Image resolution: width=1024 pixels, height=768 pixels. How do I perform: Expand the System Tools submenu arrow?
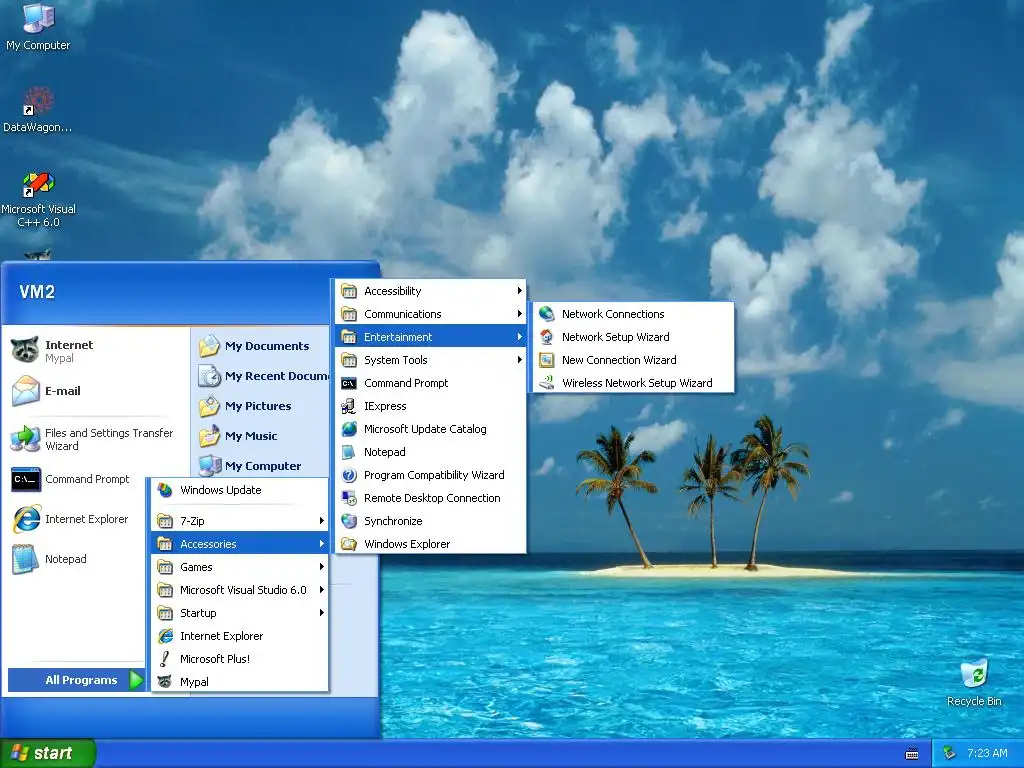(519, 360)
